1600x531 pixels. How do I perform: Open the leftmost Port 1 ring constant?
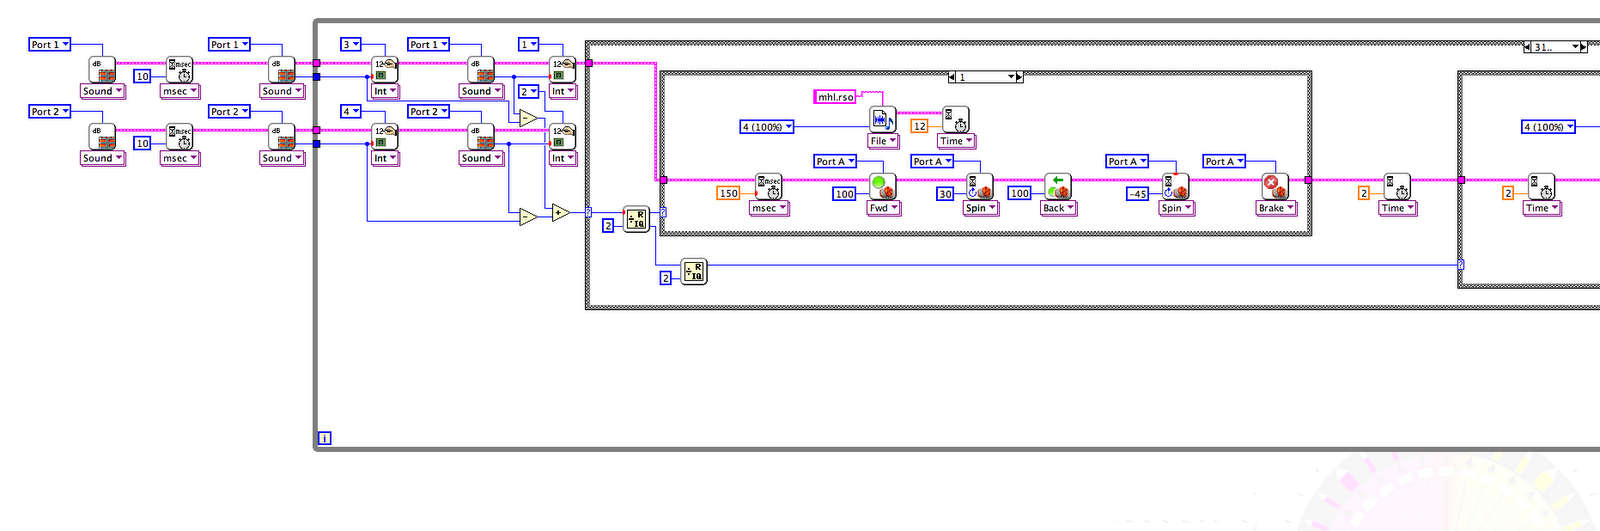[50, 44]
